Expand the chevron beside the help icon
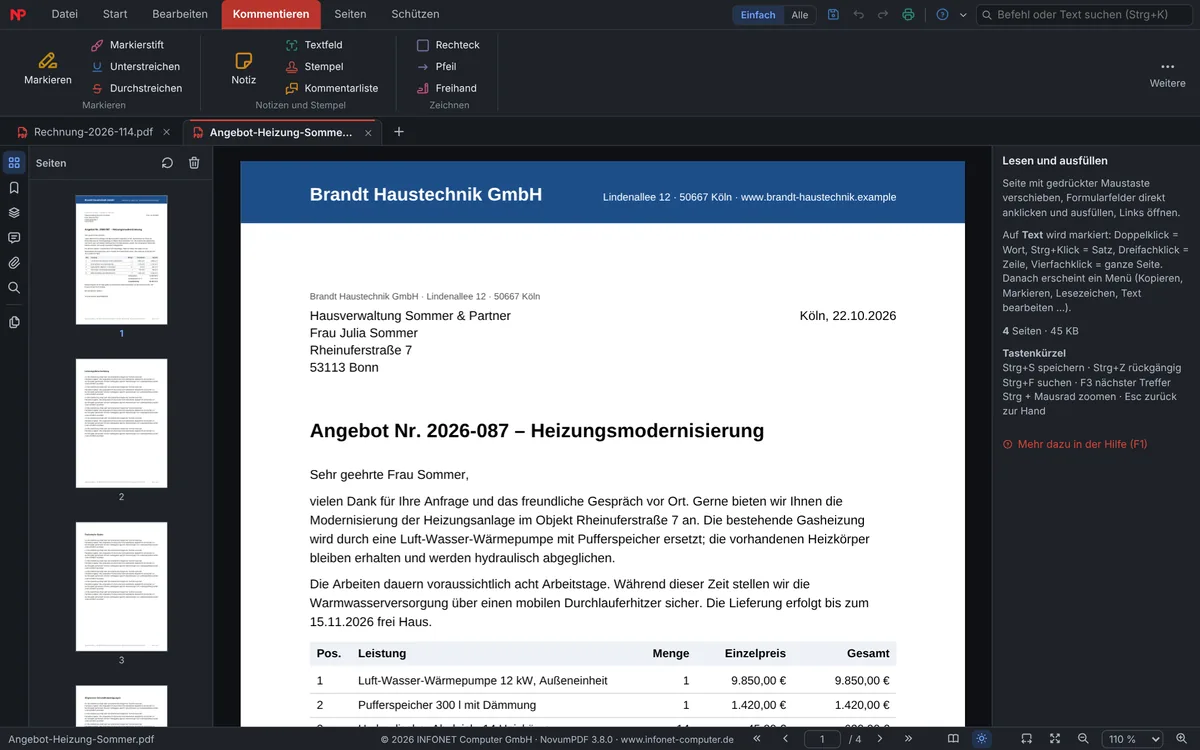The height and width of the screenshot is (750, 1200). tap(963, 15)
